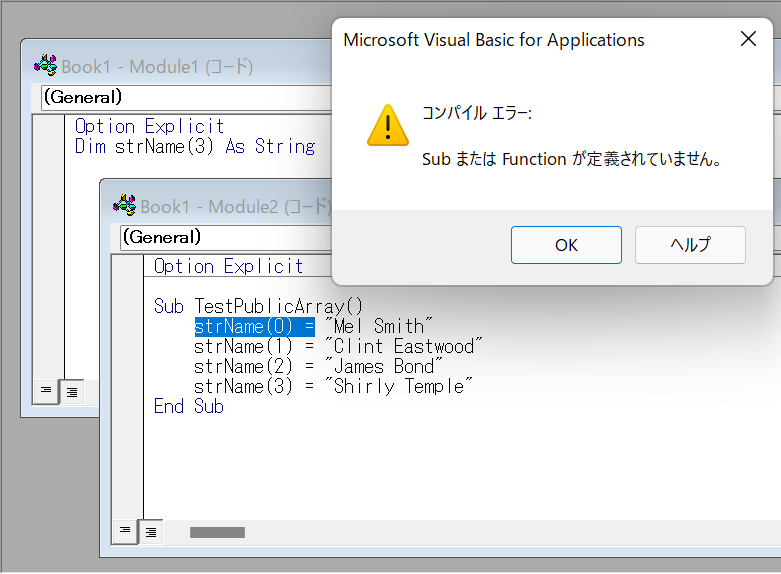Click the Sub または Function が定義されていません message
This screenshot has height=574, width=781.
coord(571,159)
